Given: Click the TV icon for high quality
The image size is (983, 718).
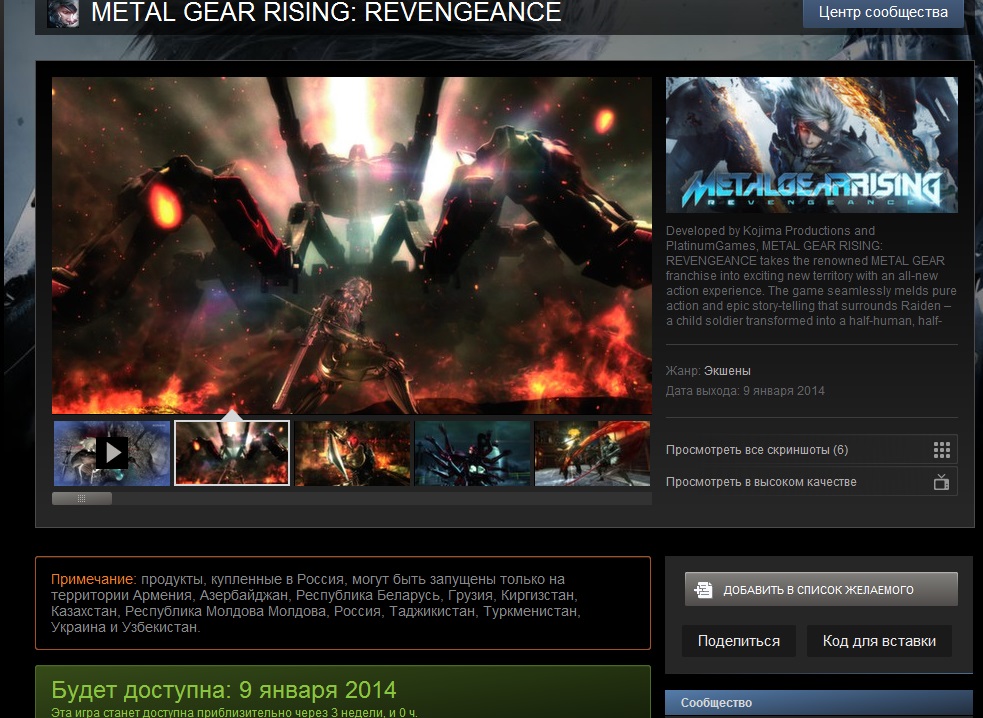Looking at the screenshot, I should coord(941,482).
